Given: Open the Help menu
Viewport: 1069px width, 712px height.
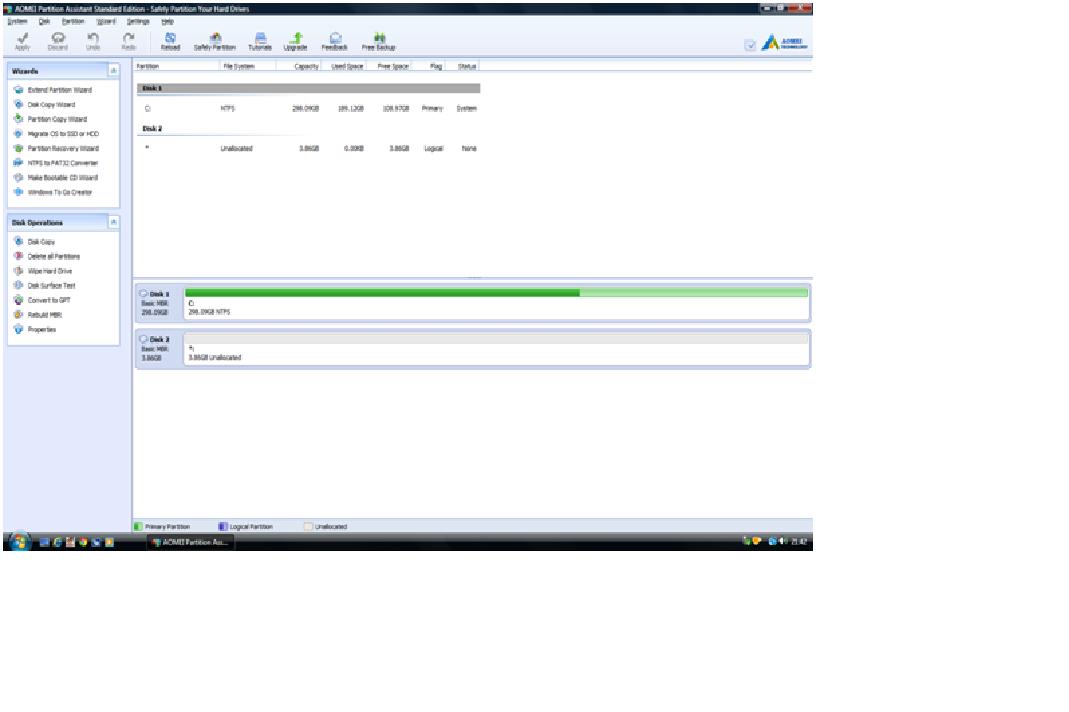Looking at the screenshot, I should pos(167,22).
